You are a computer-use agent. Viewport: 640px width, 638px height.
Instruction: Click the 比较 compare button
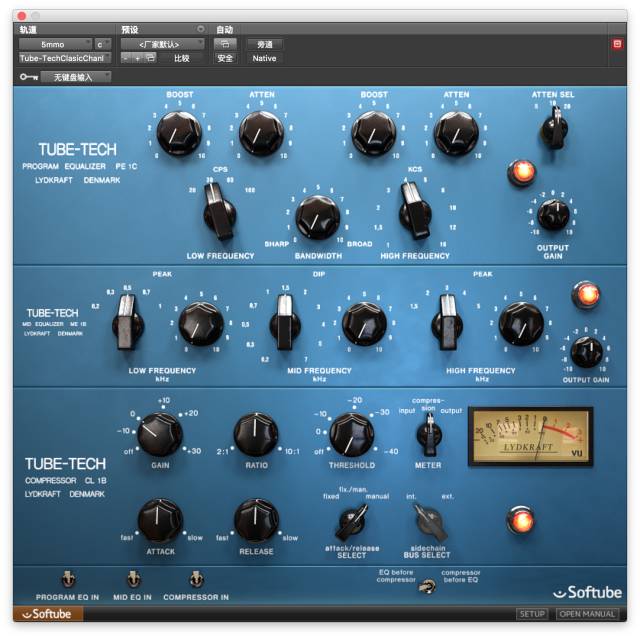click(x=182, y=58)
